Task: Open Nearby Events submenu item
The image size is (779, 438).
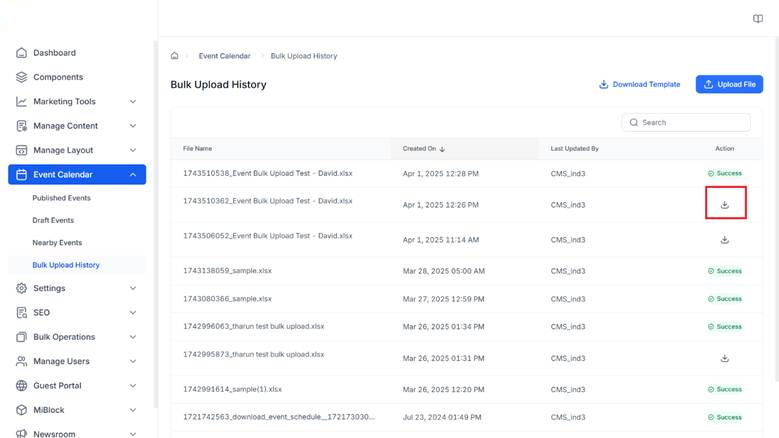Action: 57,242
